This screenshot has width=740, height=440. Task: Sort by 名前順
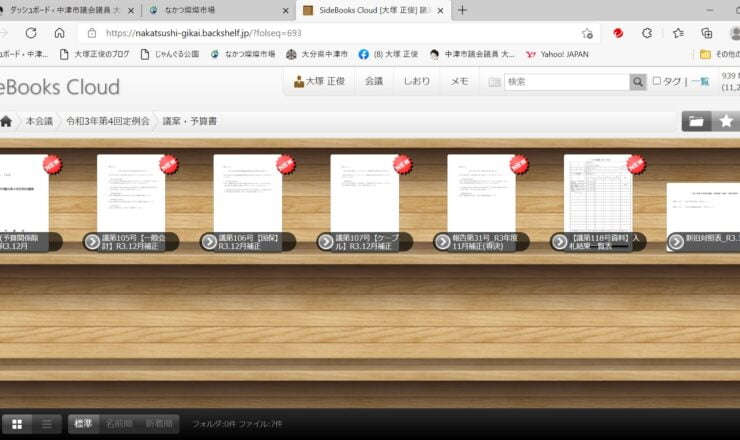coord(119,424)
